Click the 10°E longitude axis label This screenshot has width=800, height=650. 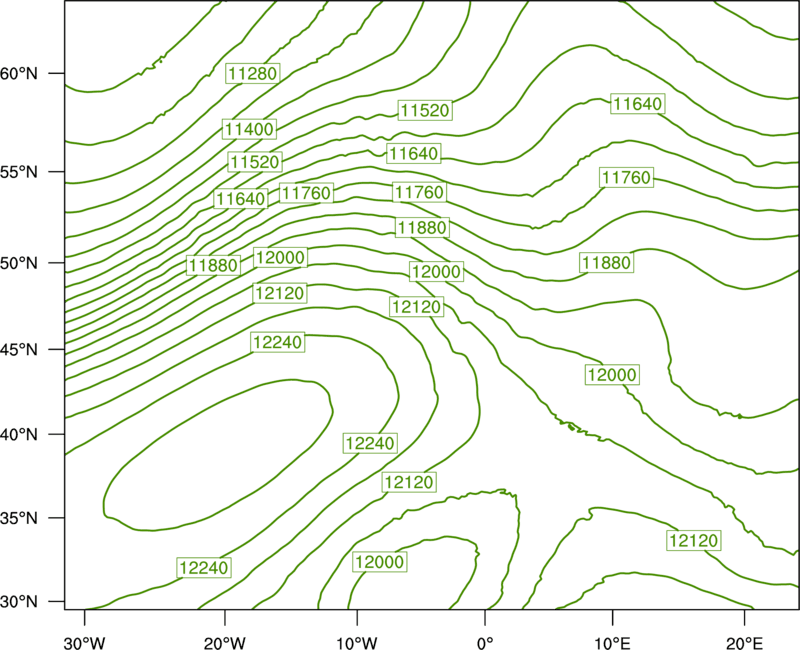pyautogui.click(x=612, y=643)
